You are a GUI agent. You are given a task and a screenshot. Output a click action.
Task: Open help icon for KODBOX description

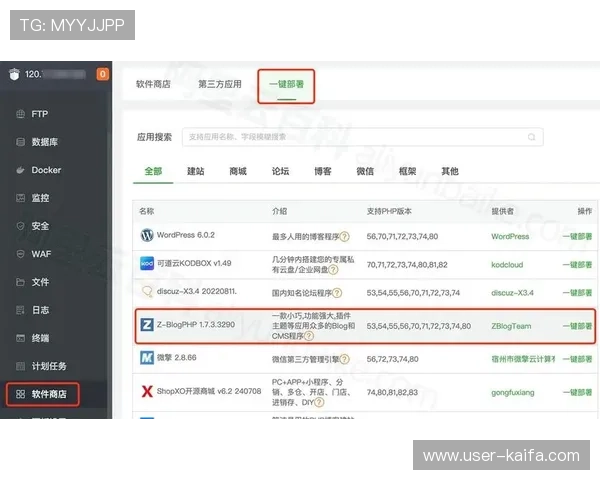(333, 270)
